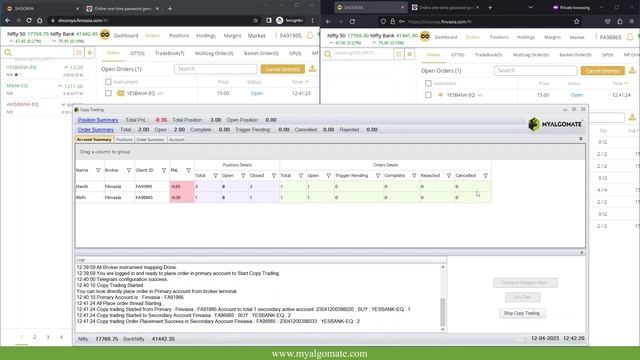Open Dashboard menu in left browser

(x=126, y=36)
